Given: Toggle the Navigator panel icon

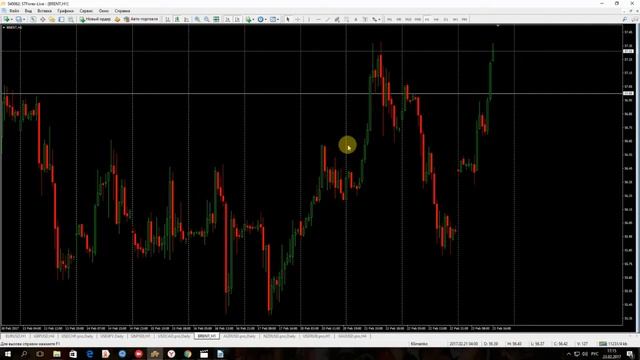Looking at the screenshot, I should pos(52,19).
